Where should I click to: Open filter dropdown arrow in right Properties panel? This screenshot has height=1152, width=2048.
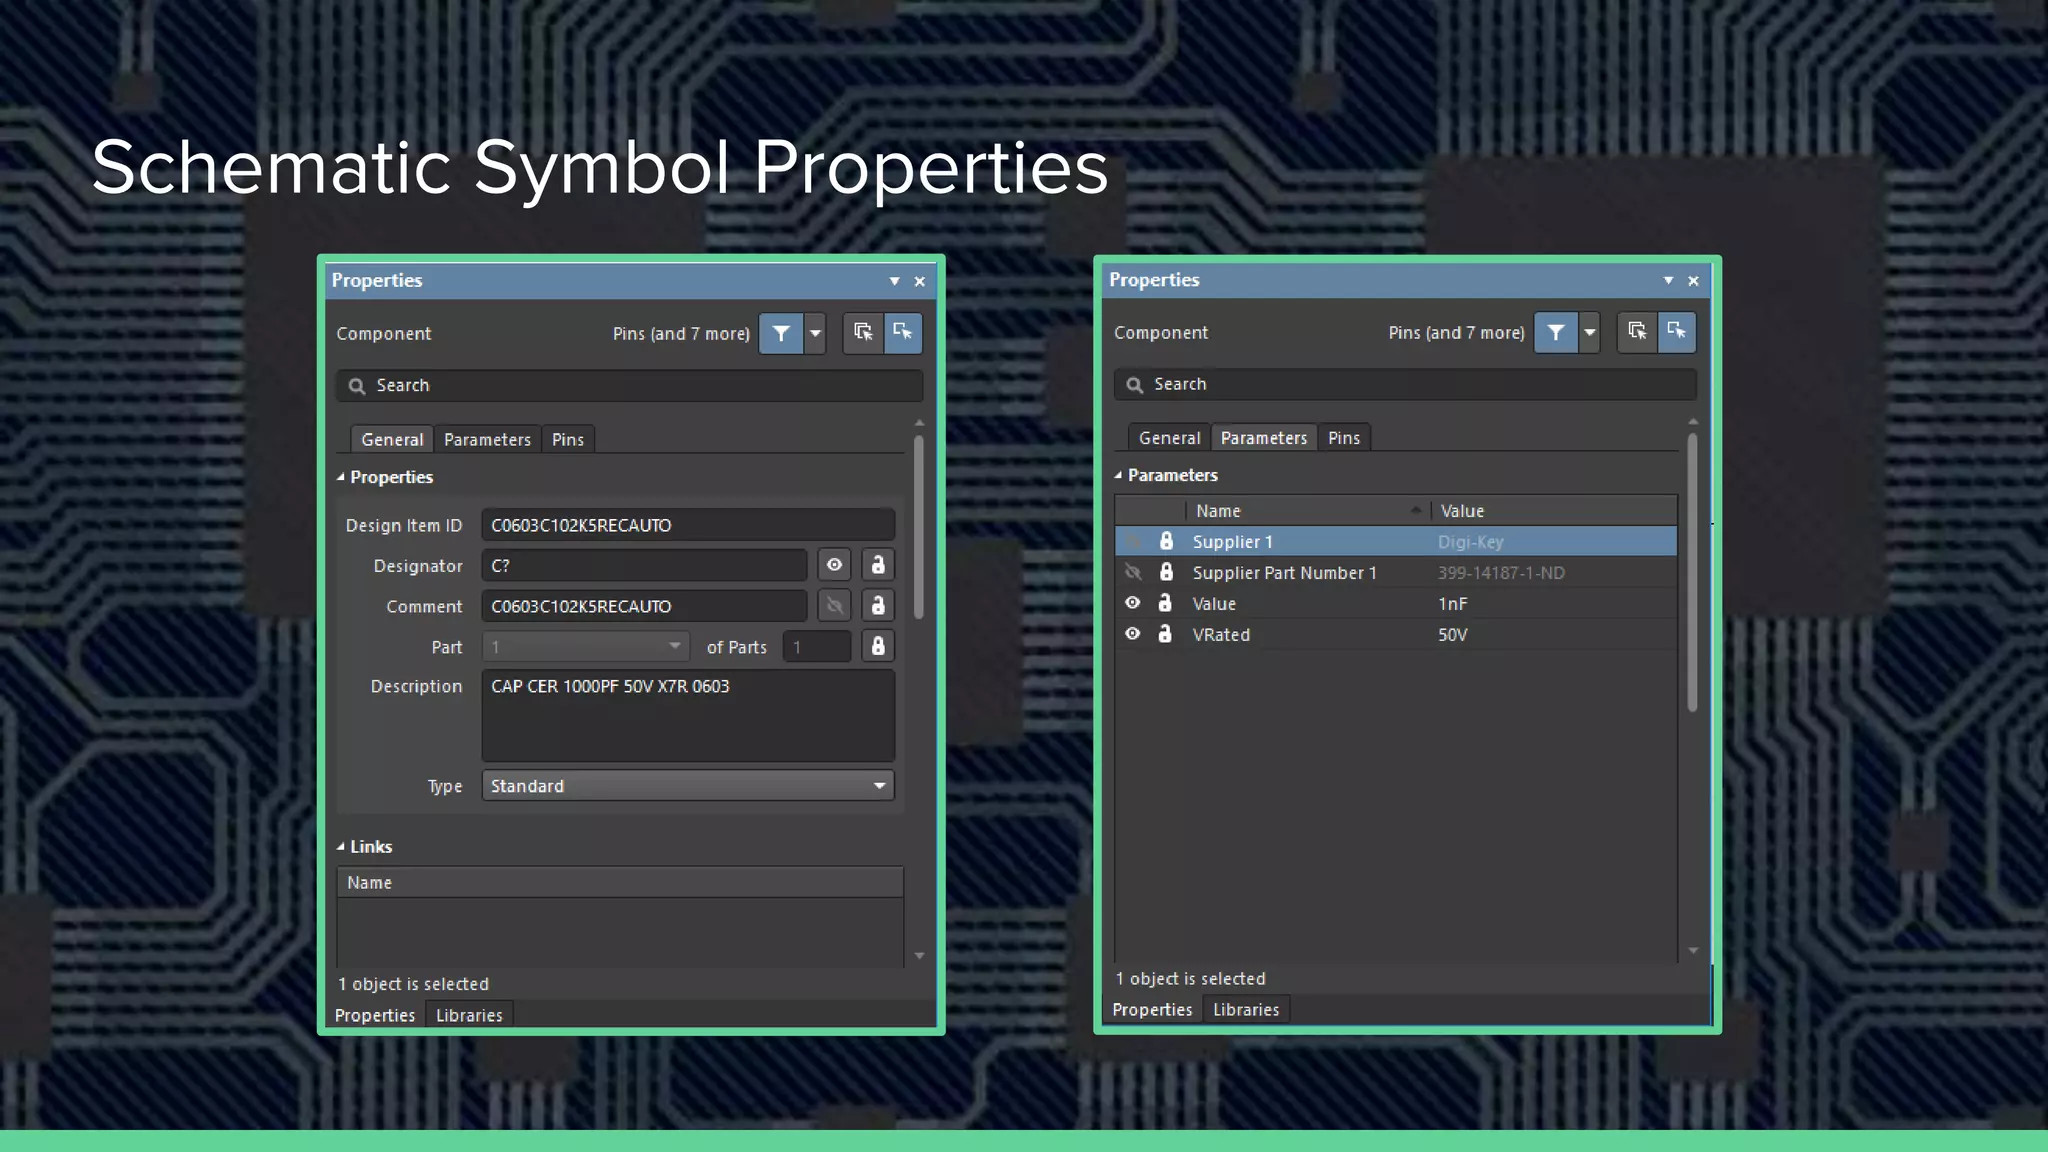point(1590,332)
